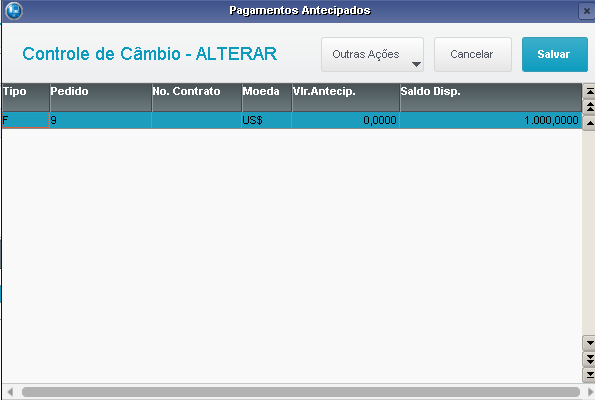Click the application logo icon in title bar
Viewport: 595px width, 400px height.
[x=14, y=11]
